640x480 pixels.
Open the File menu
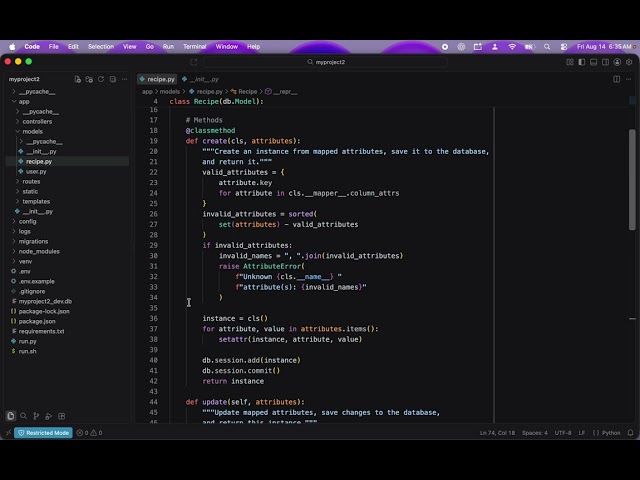pos(53,47)
